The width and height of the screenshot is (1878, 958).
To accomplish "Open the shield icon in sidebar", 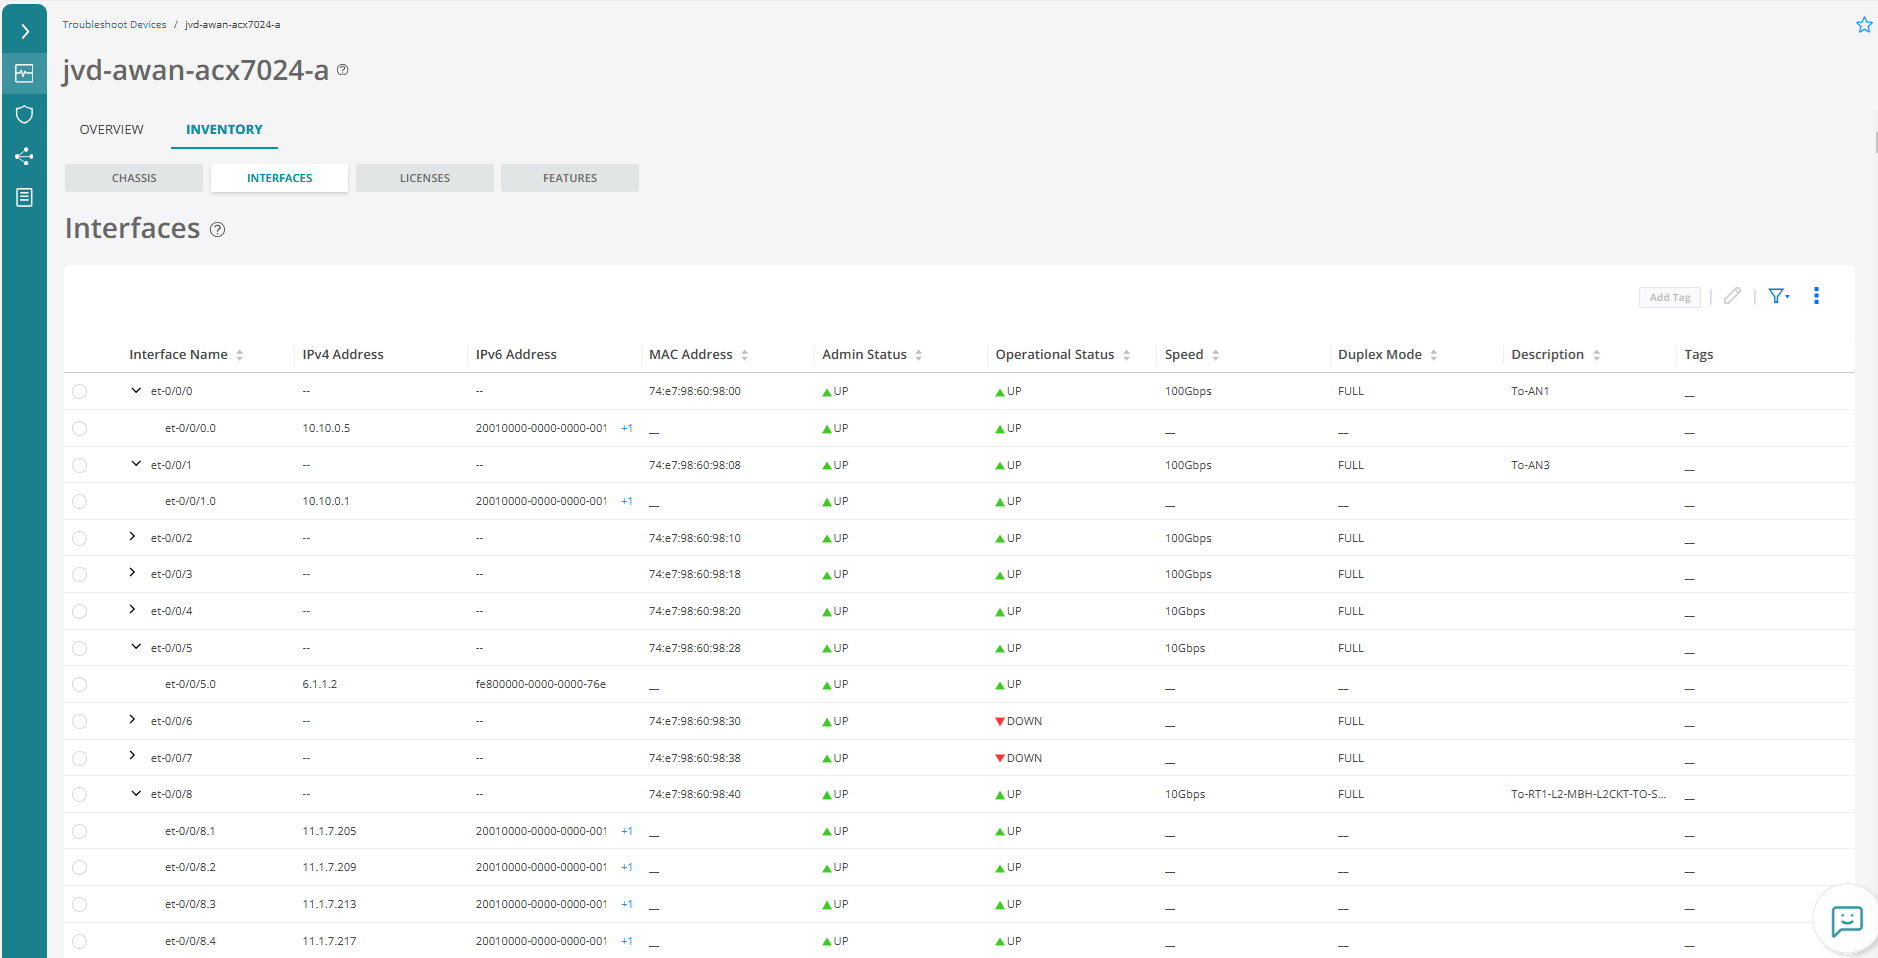I will click(25, 115).
